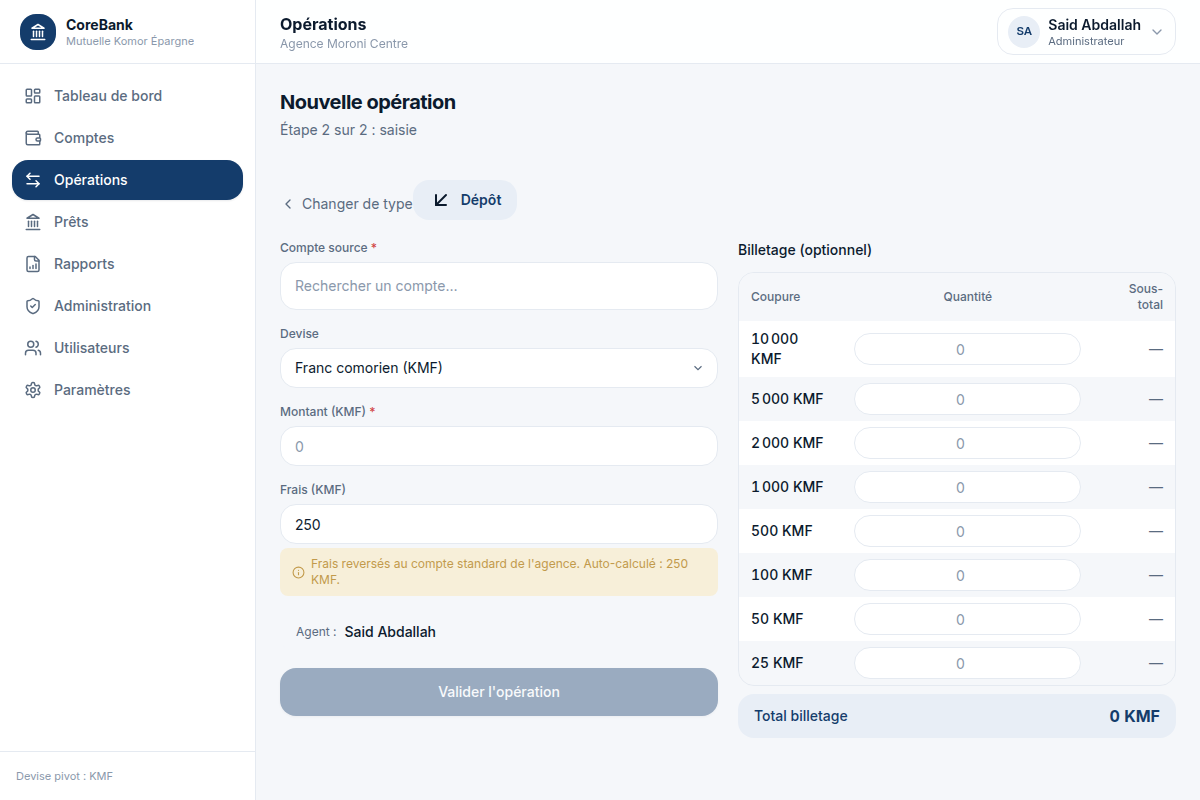Image resolution: width=1200 pixels, height=800 pixels.
Task: Click the Mutuelle Komor Épargne subtitle
Action: (x=130, y=41)
